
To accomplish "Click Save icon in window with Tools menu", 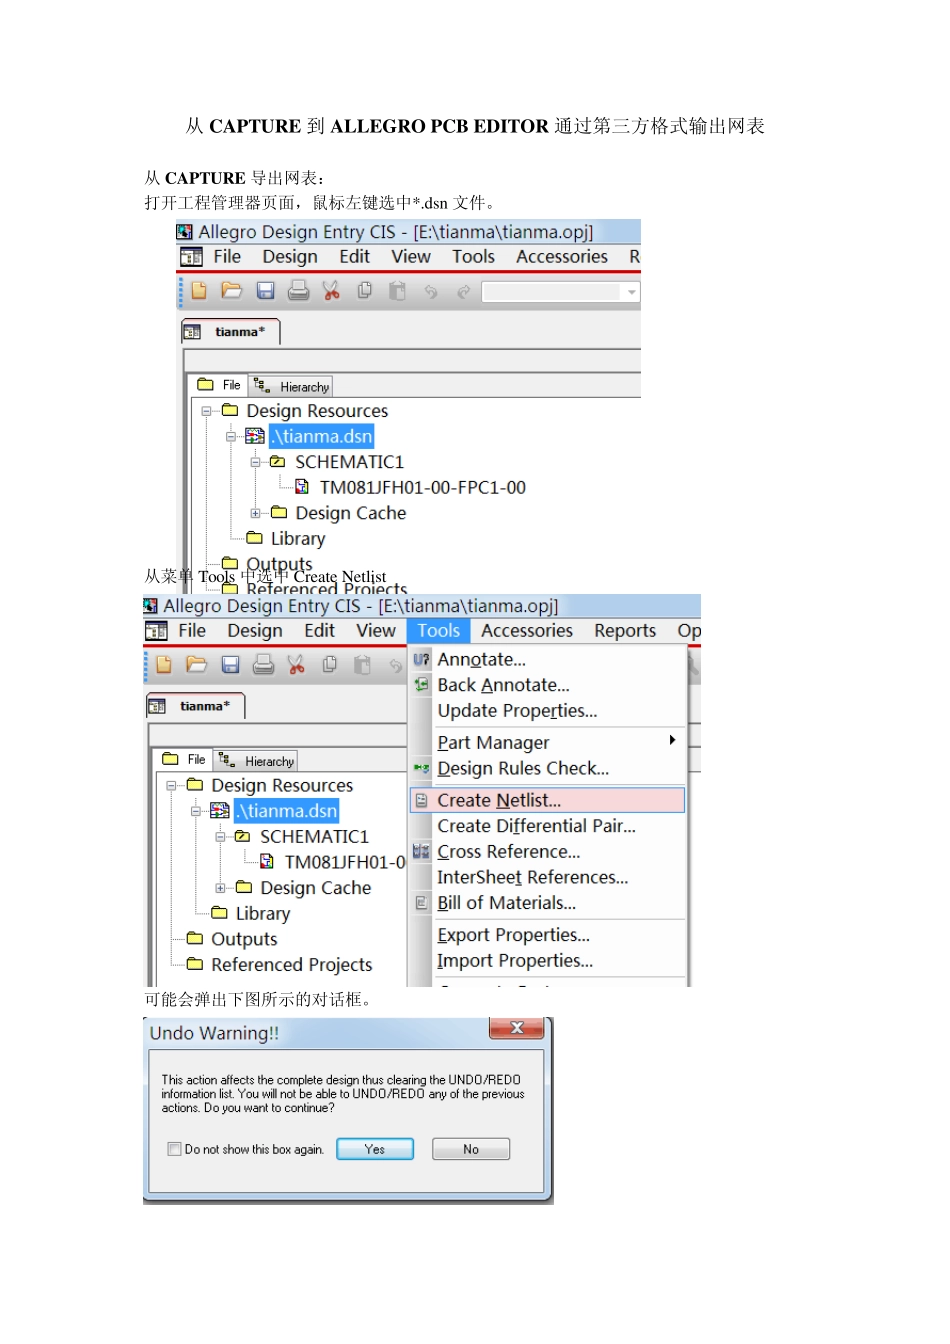I will [x=230, y=665].
